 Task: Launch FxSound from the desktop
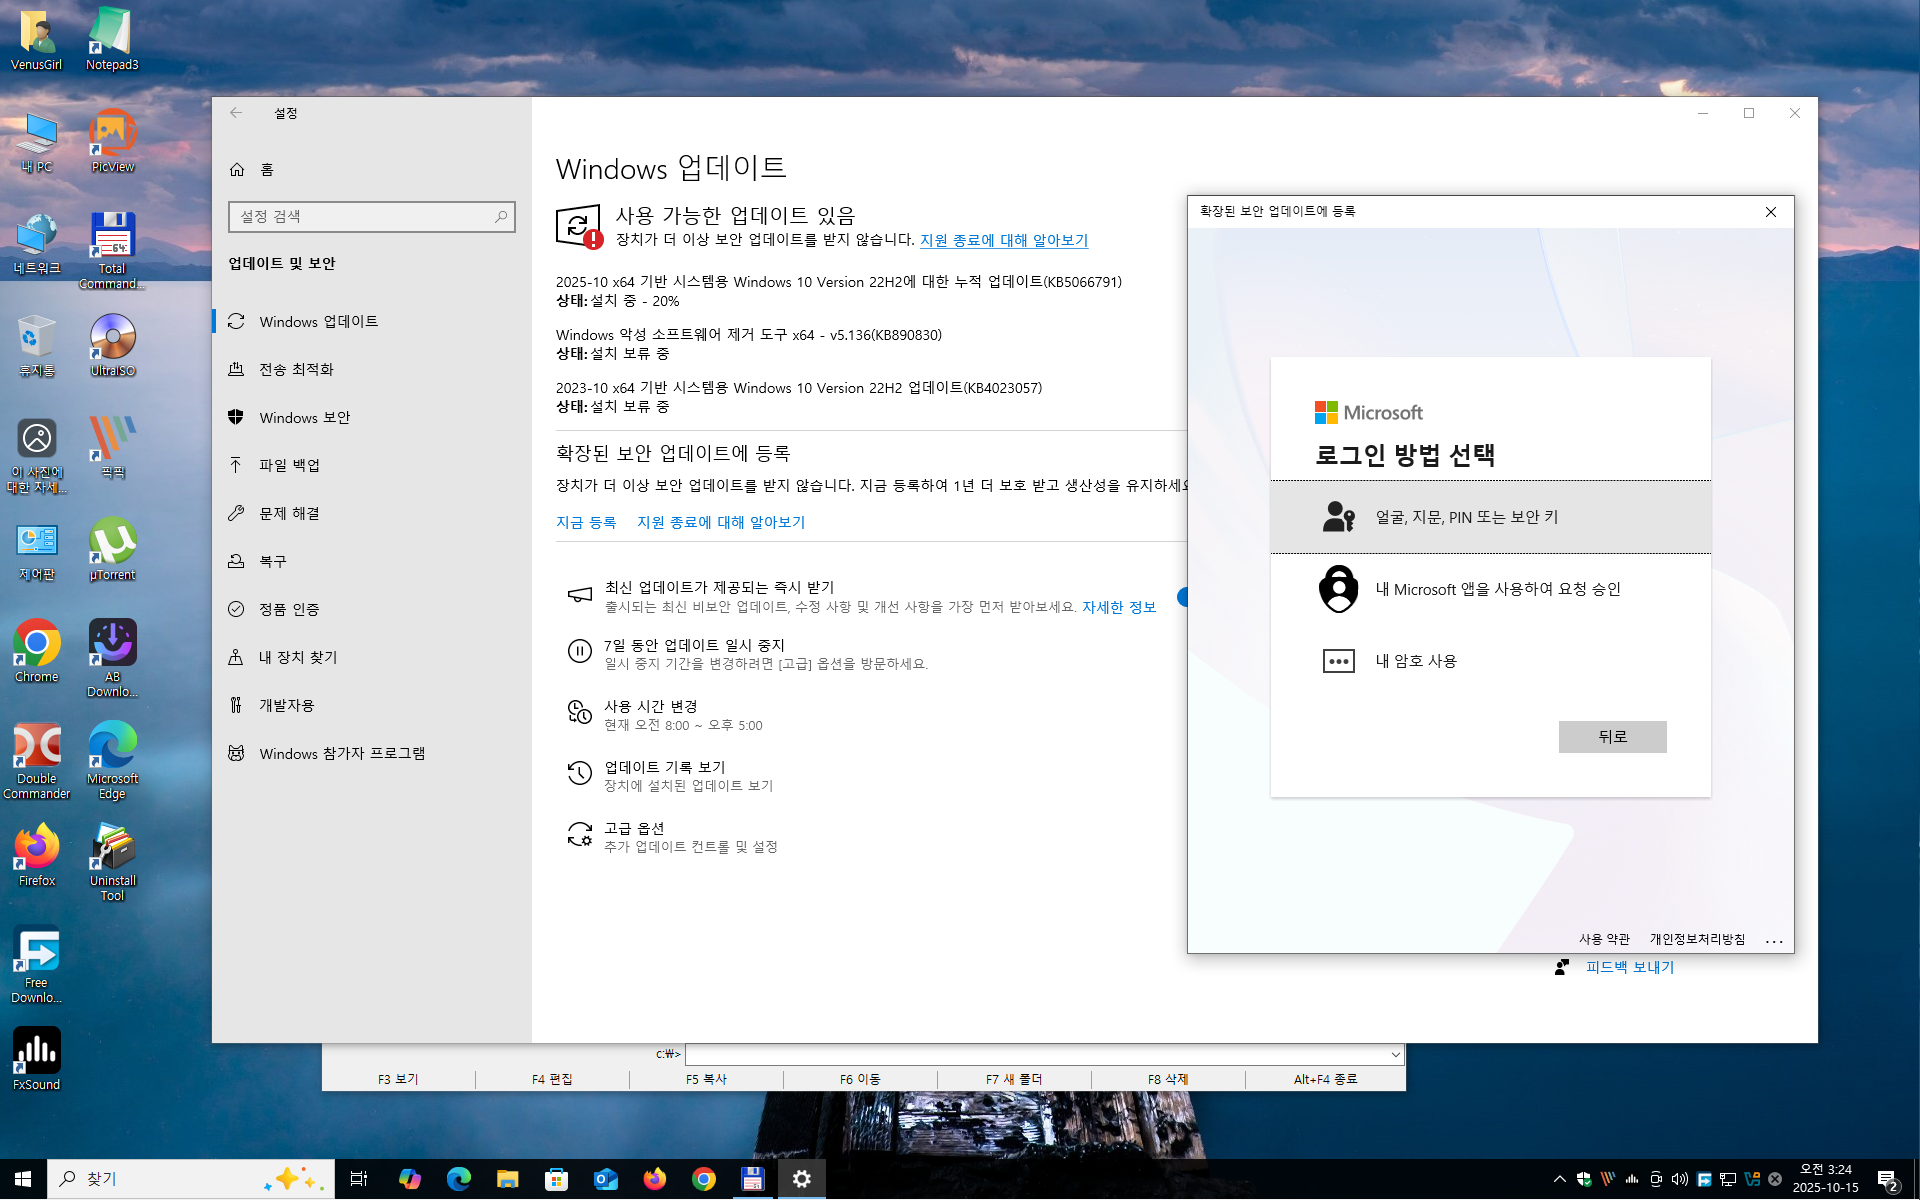coord(37,1058)
